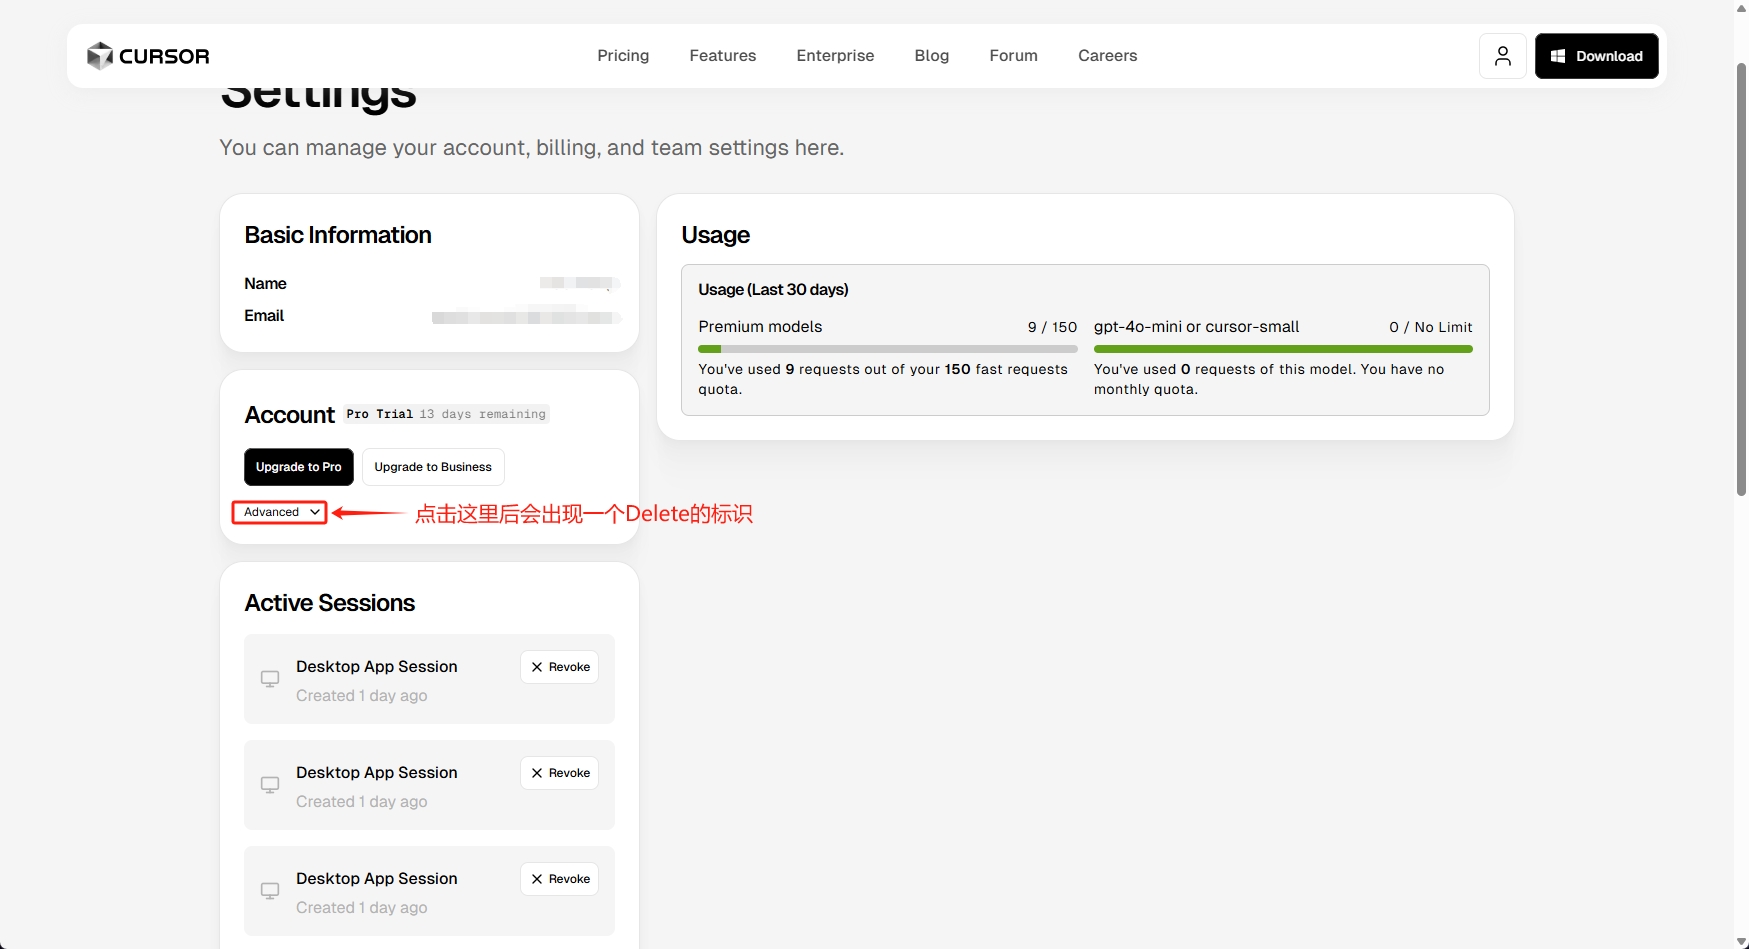Screen dimensions: 1749x949
Task: Open the Careers nav link
Action: tap(1107, 56)
